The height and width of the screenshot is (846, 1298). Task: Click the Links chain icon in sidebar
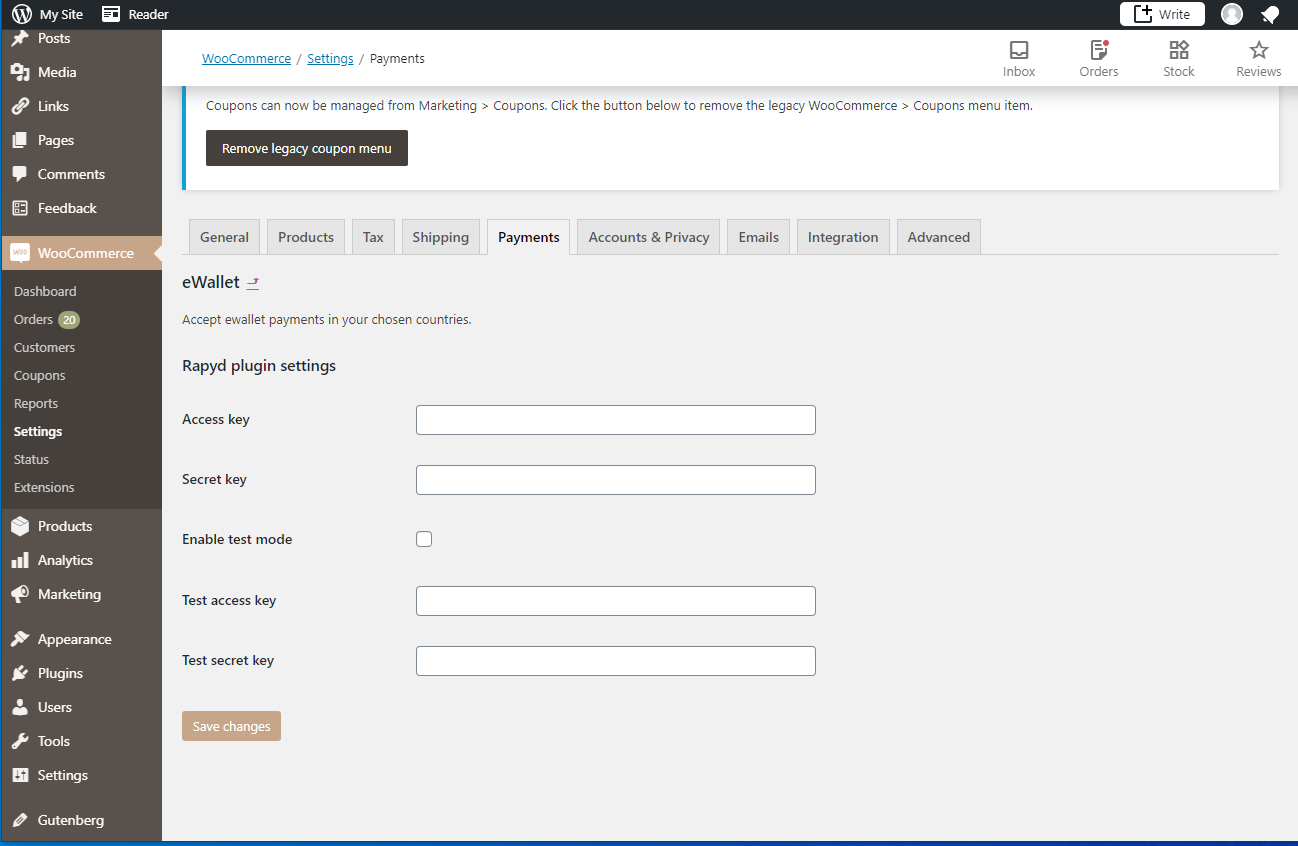tap(20, 106)
